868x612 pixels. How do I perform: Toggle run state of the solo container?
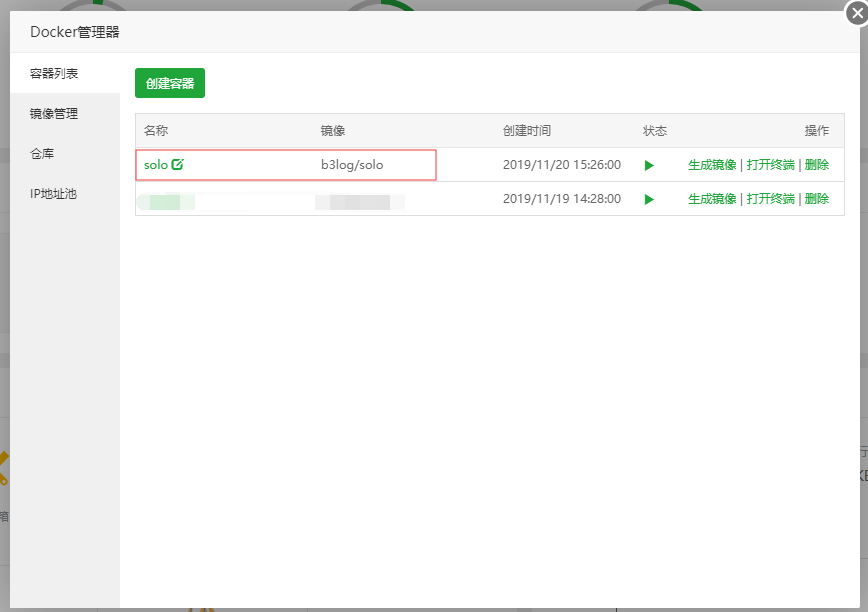click(x=649, y=165)
